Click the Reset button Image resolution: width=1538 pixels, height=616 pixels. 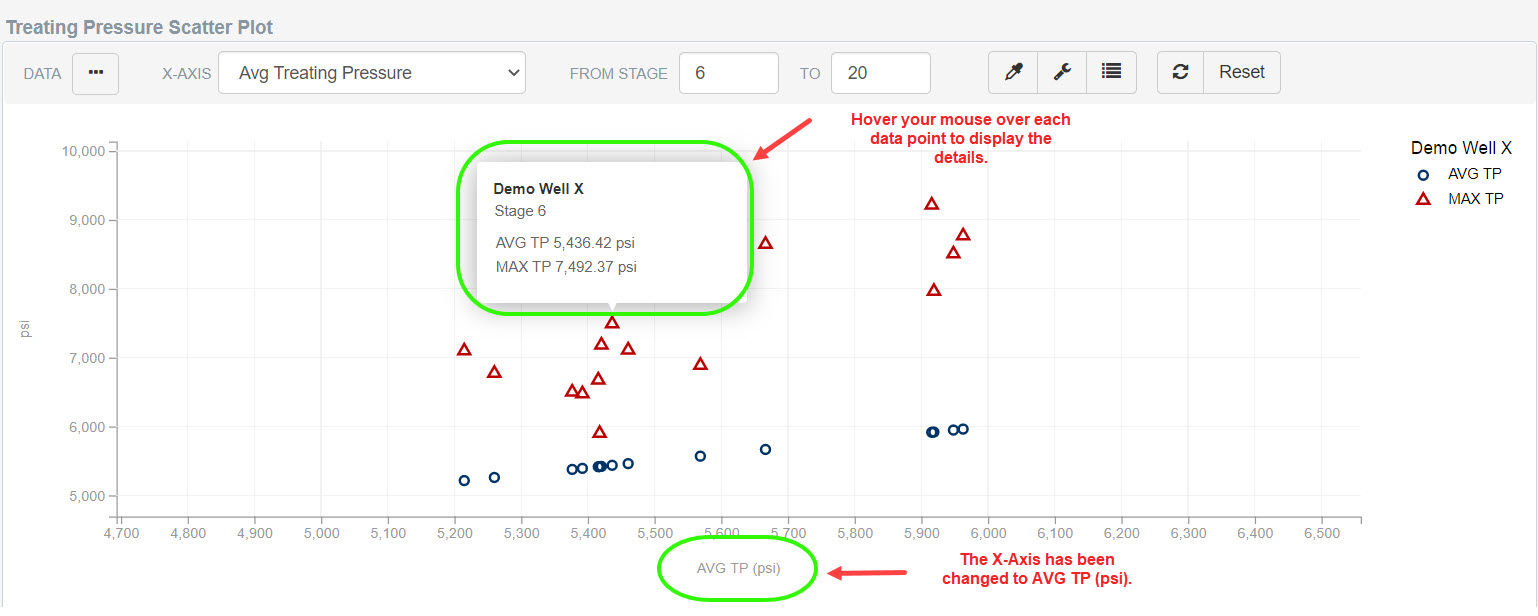coord(1242,72)
